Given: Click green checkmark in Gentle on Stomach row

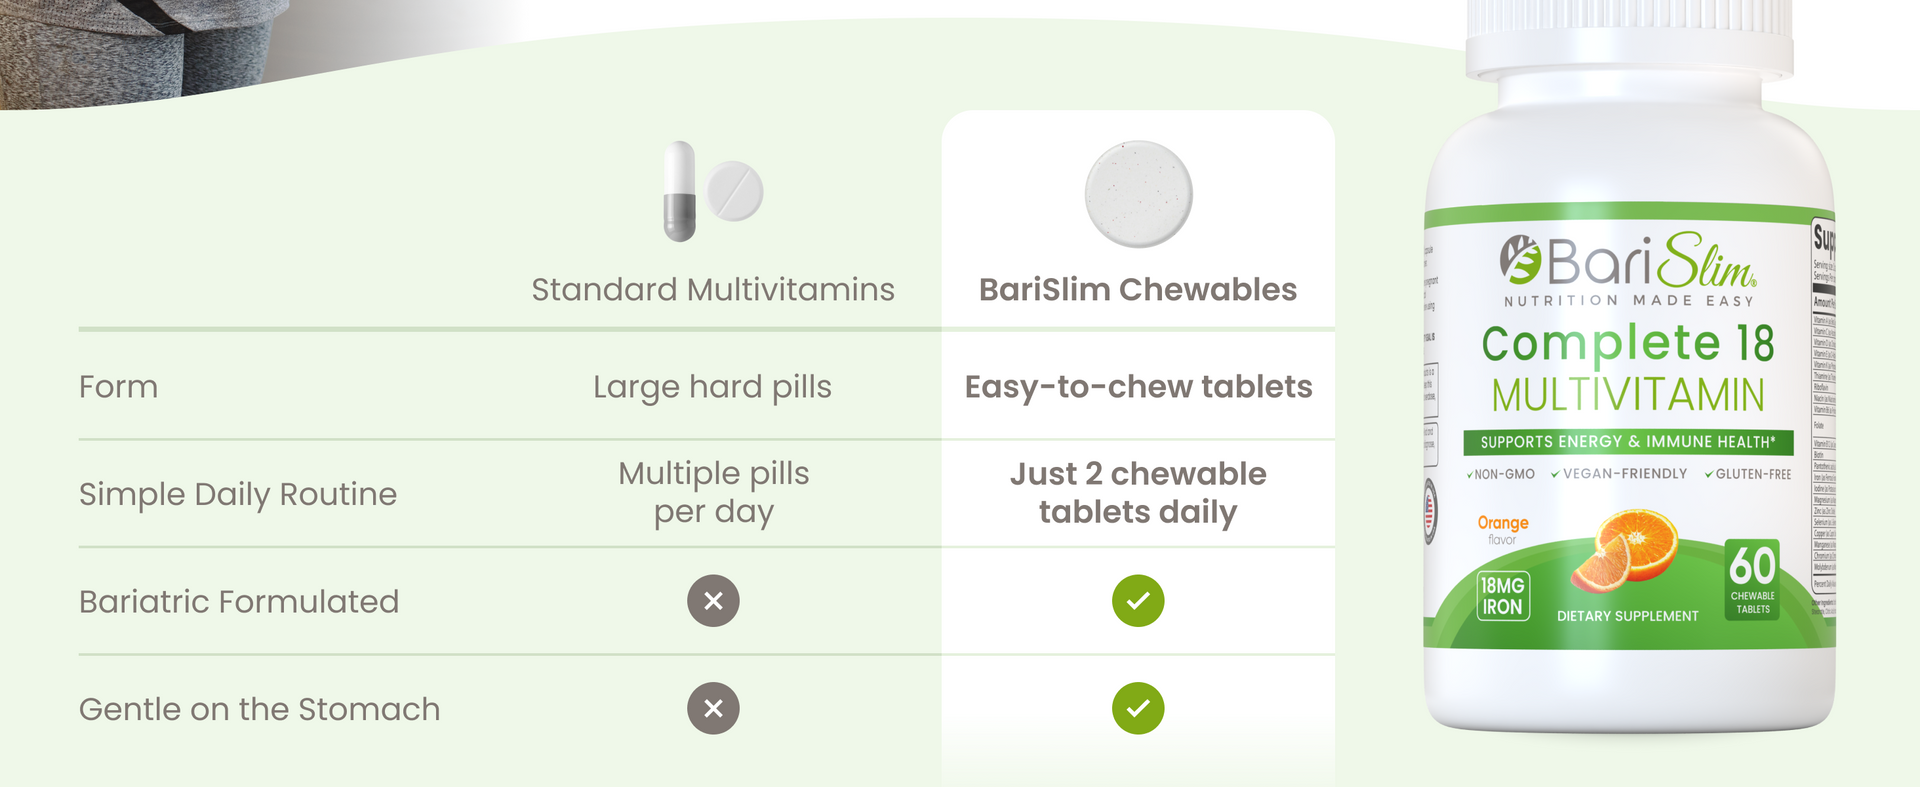Looking at the screenshot, I should (1138, 708).
